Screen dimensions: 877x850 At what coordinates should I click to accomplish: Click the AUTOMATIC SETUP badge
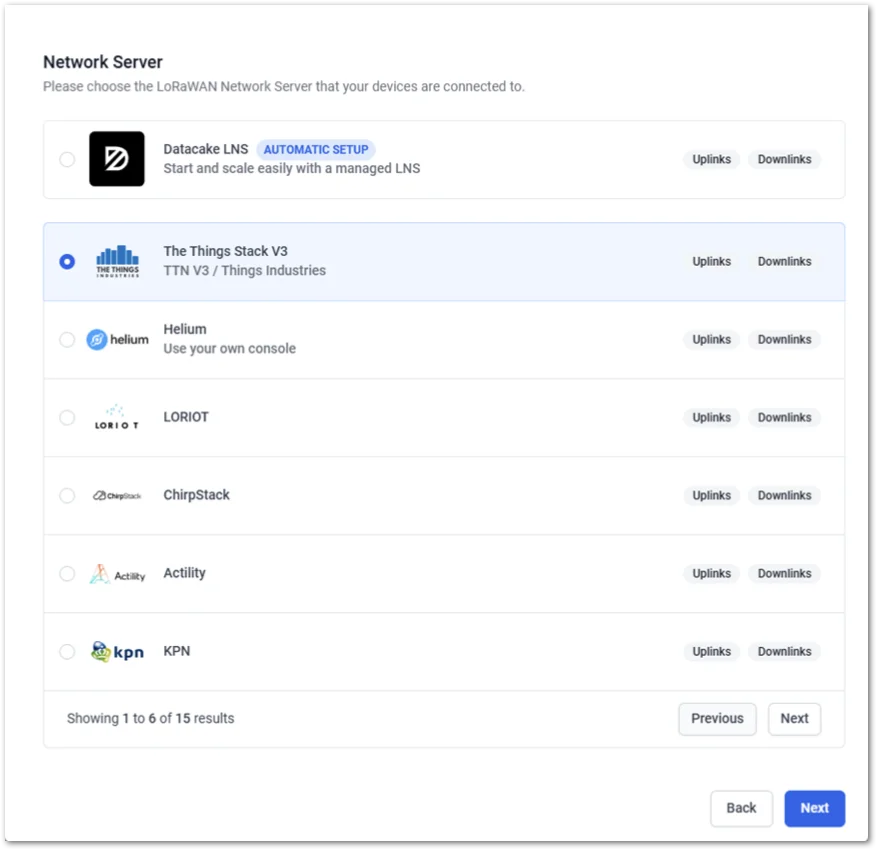point(316,149)
